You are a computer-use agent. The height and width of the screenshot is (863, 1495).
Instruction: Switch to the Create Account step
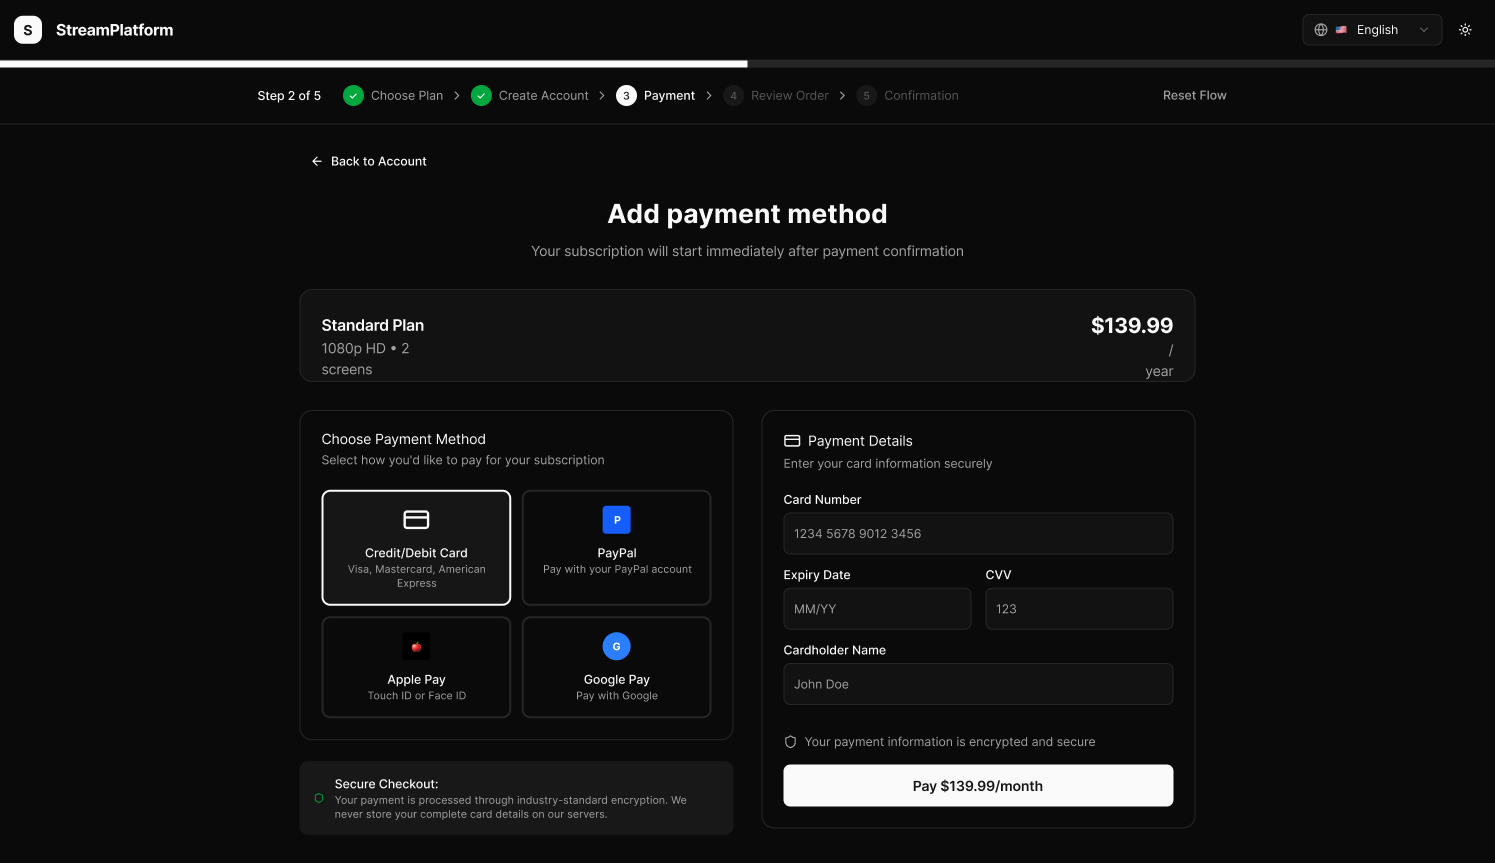[x=544, y=95]
